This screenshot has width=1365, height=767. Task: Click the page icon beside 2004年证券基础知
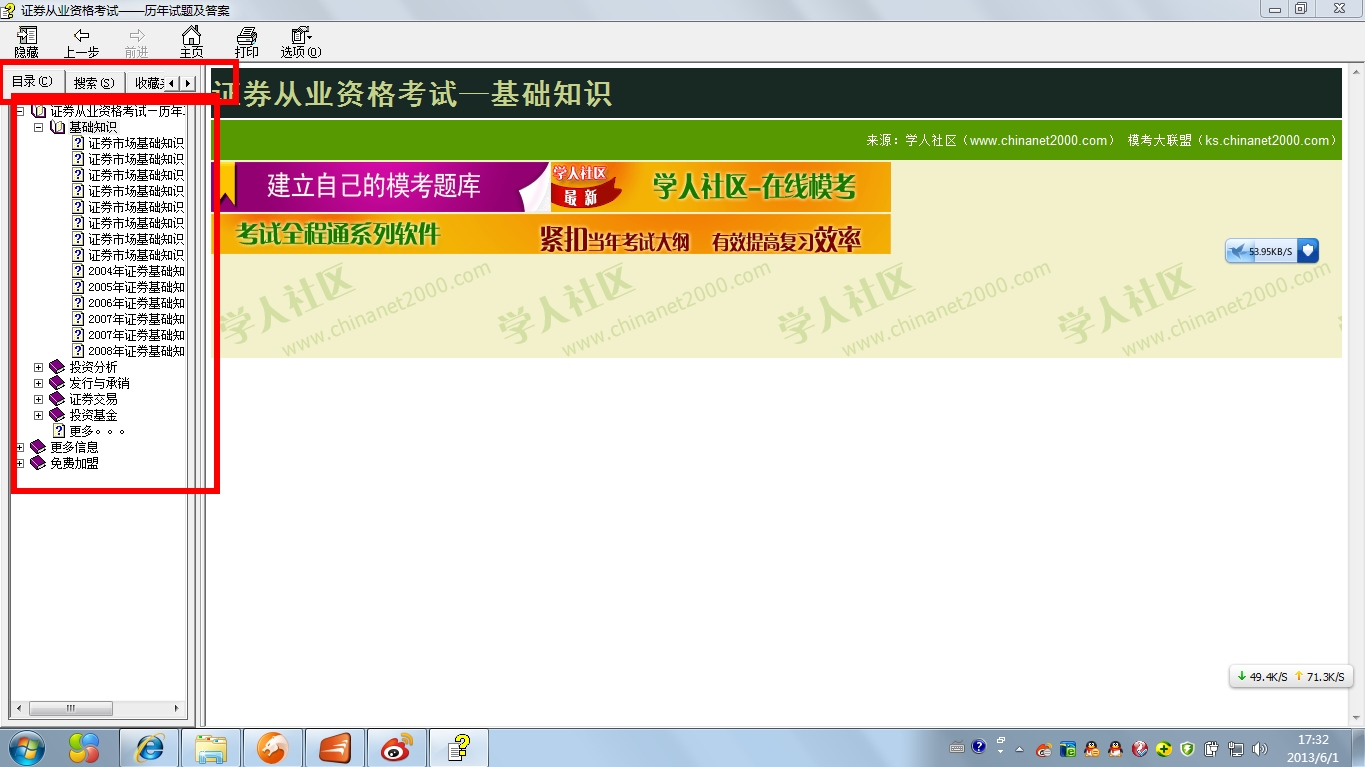tap(78, 271)
